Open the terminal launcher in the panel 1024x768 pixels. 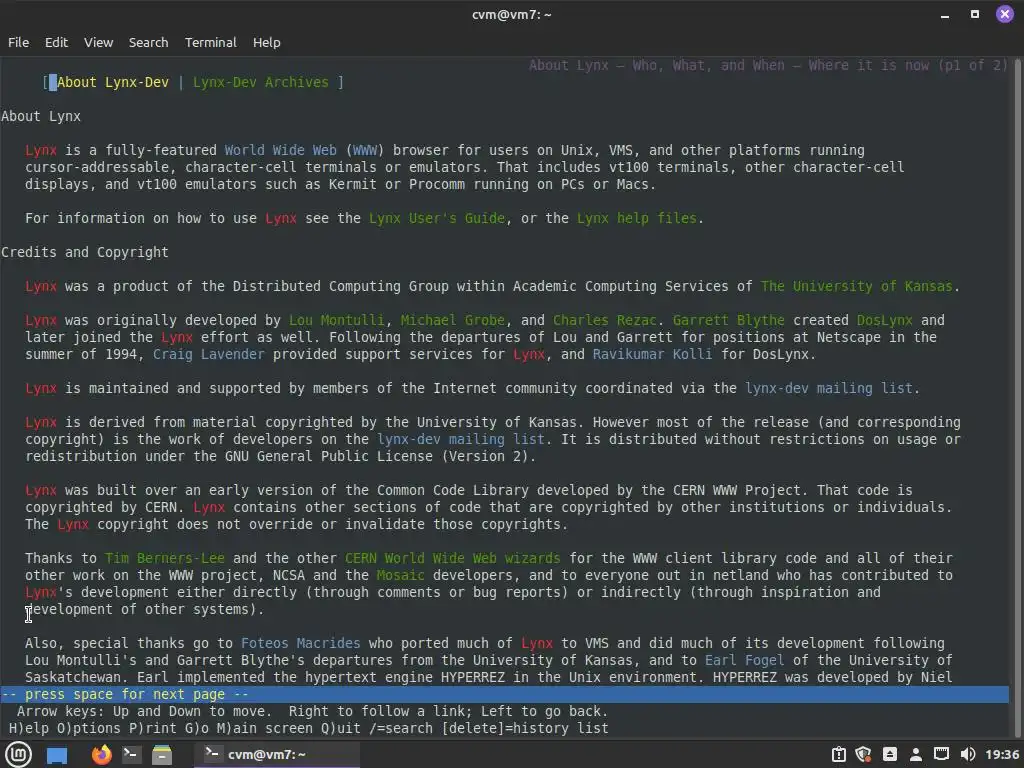[x=131, y=754]
